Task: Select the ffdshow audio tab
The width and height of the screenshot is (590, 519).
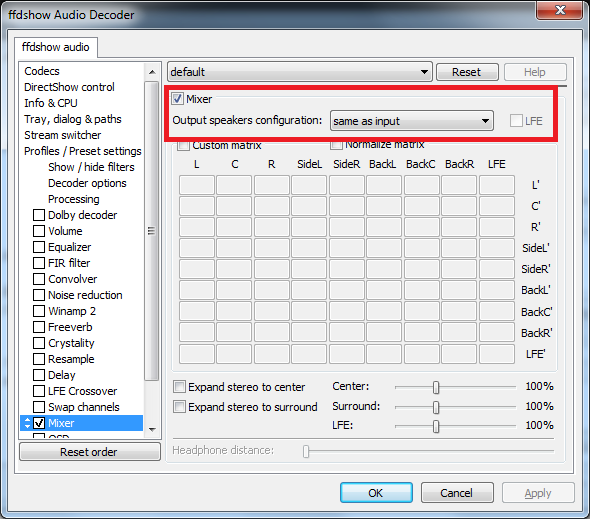Action: tap(56, 47)
